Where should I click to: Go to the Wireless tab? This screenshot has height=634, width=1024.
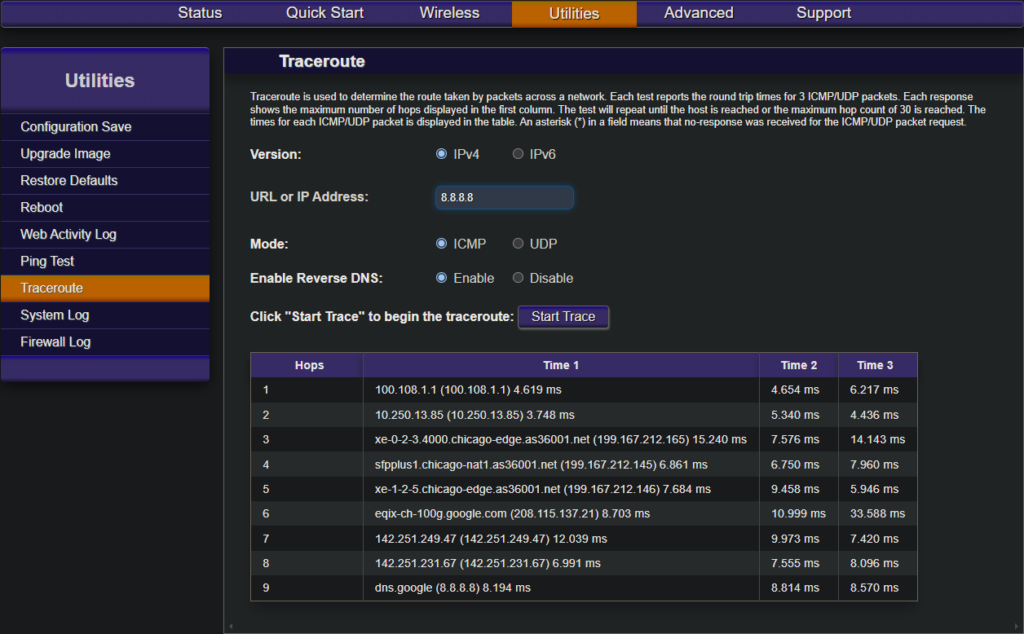click(449, 13)
